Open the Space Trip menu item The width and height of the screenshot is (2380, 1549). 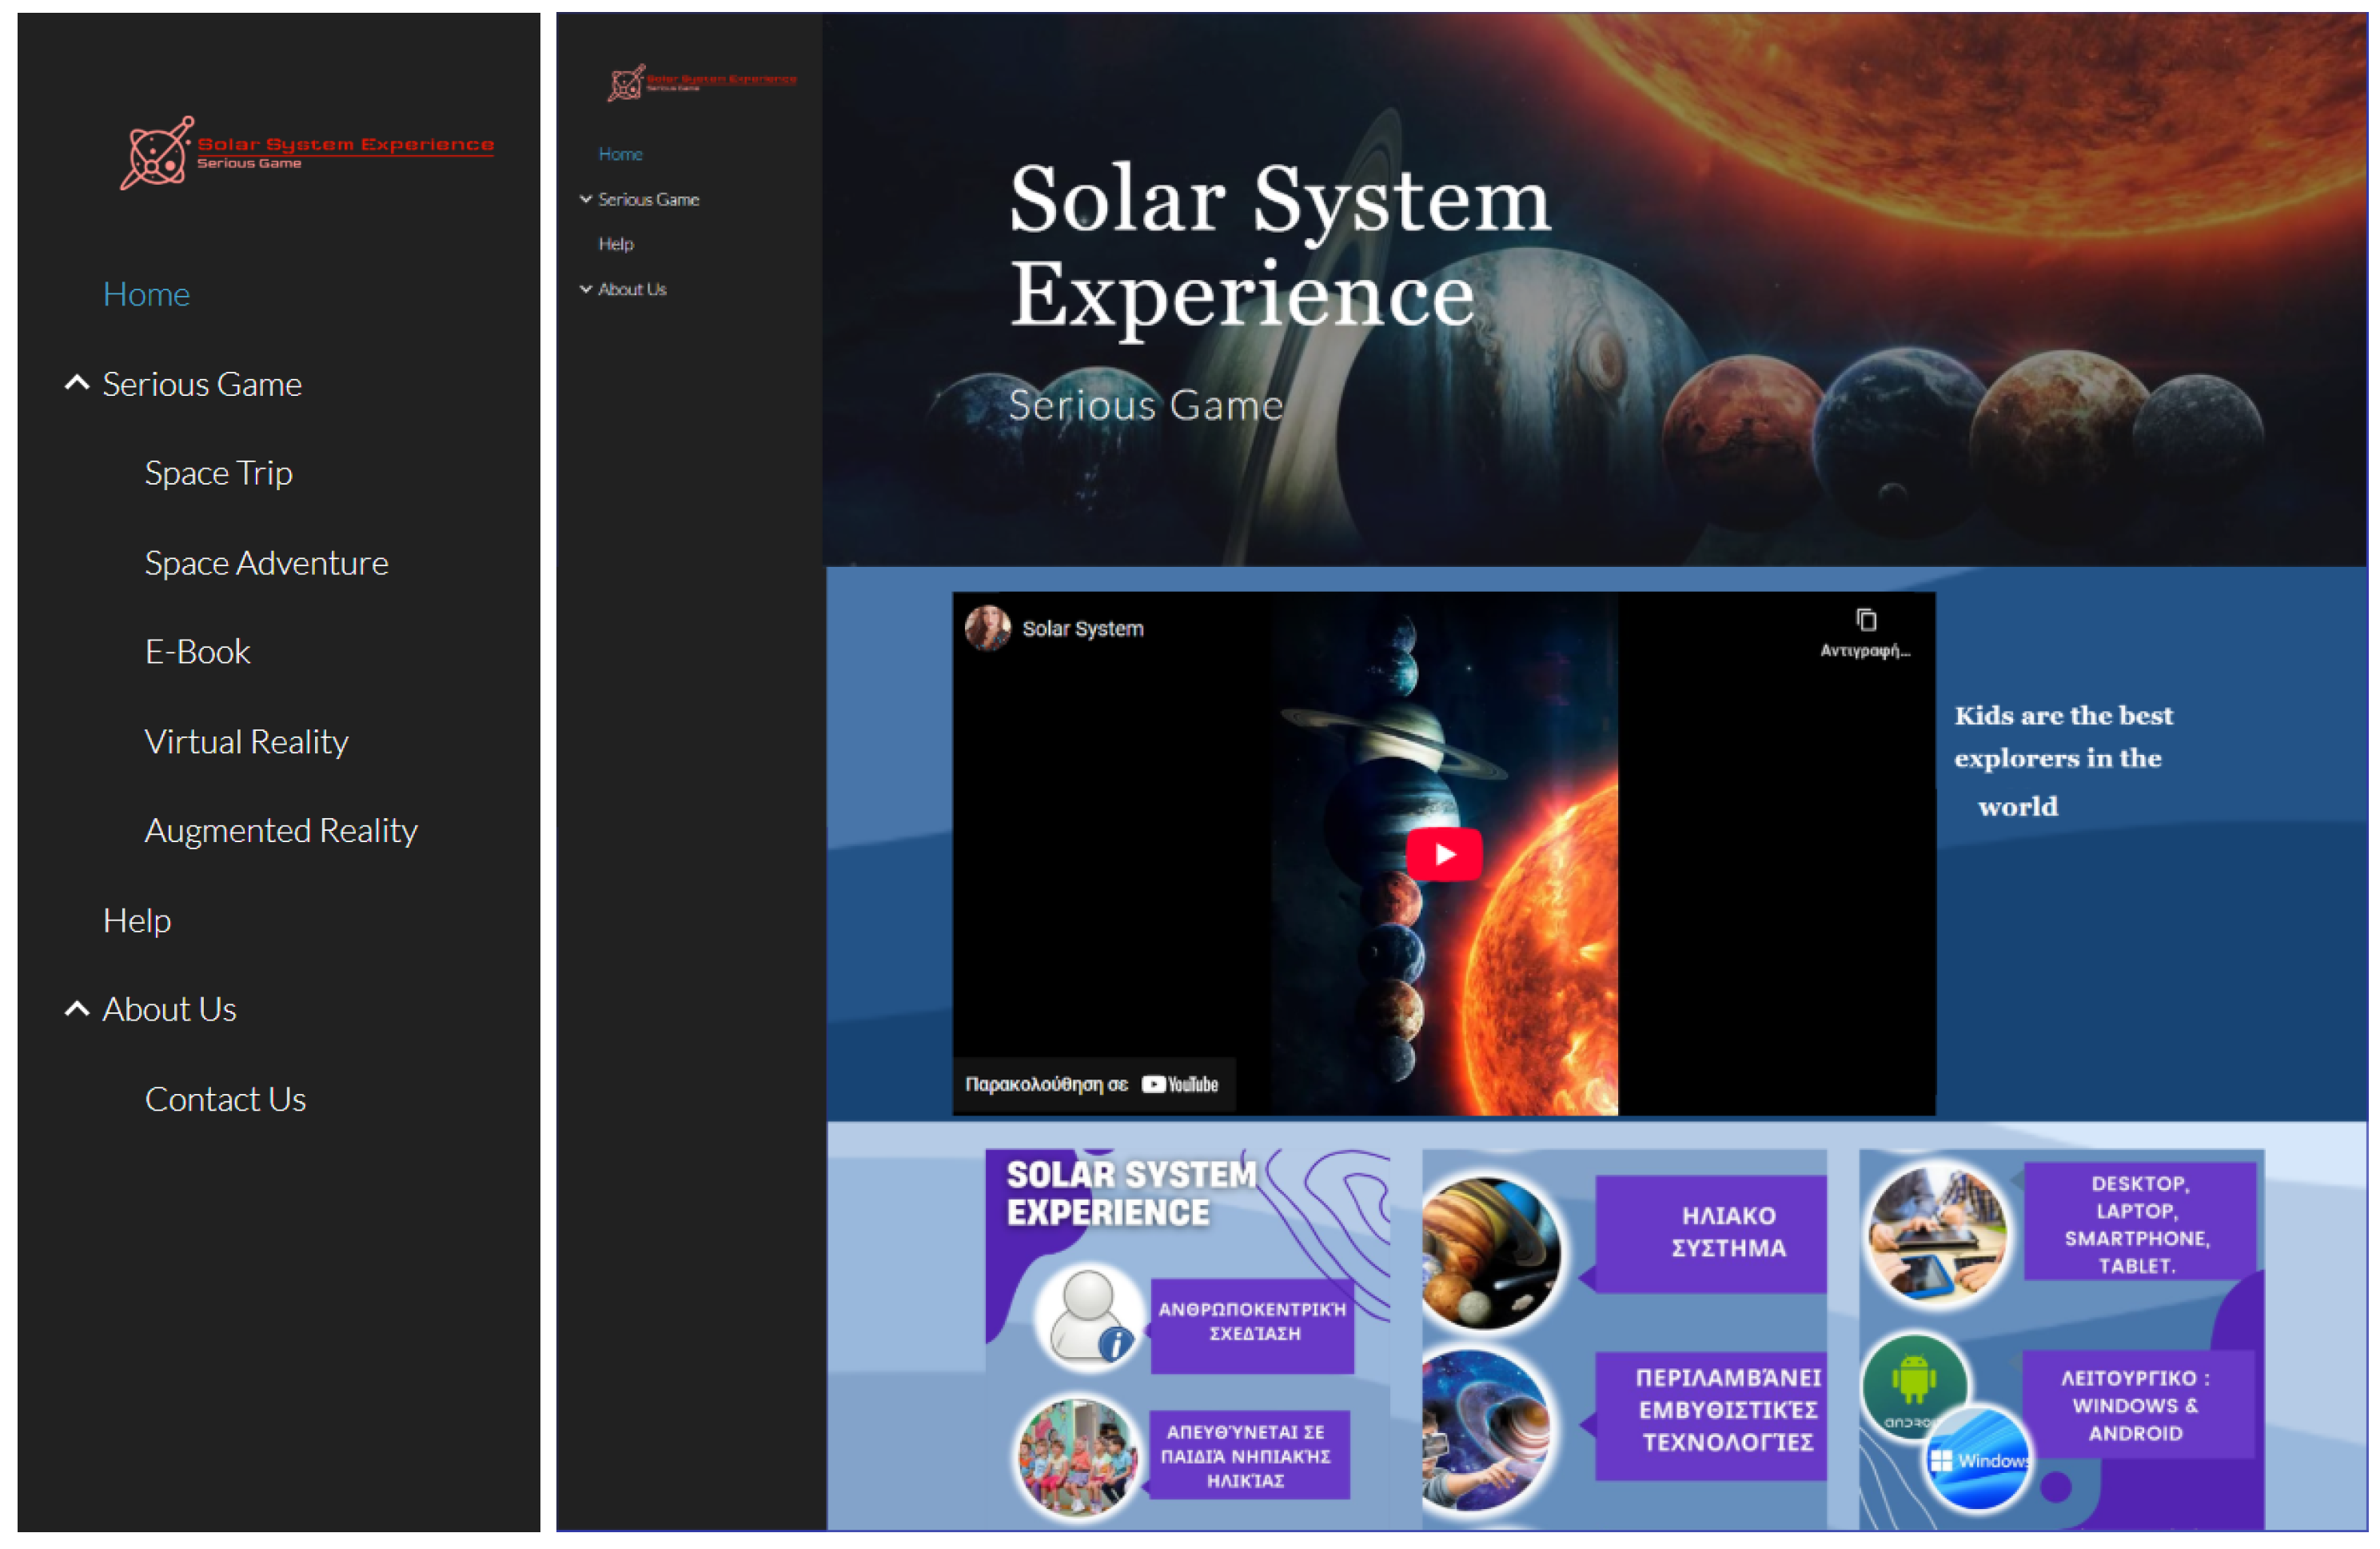coord(218,473)
